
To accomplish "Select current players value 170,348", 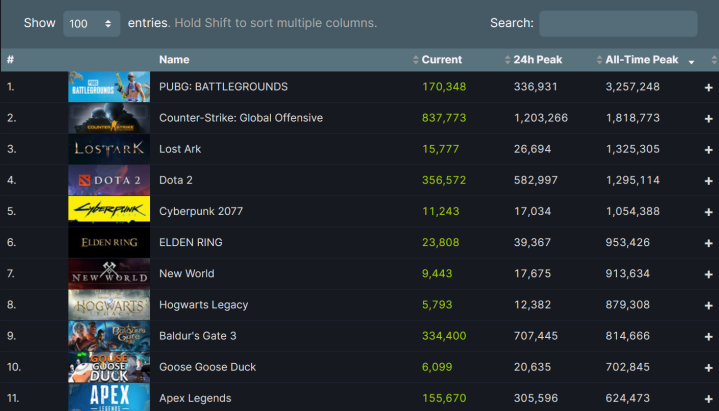I will [444, 87].
